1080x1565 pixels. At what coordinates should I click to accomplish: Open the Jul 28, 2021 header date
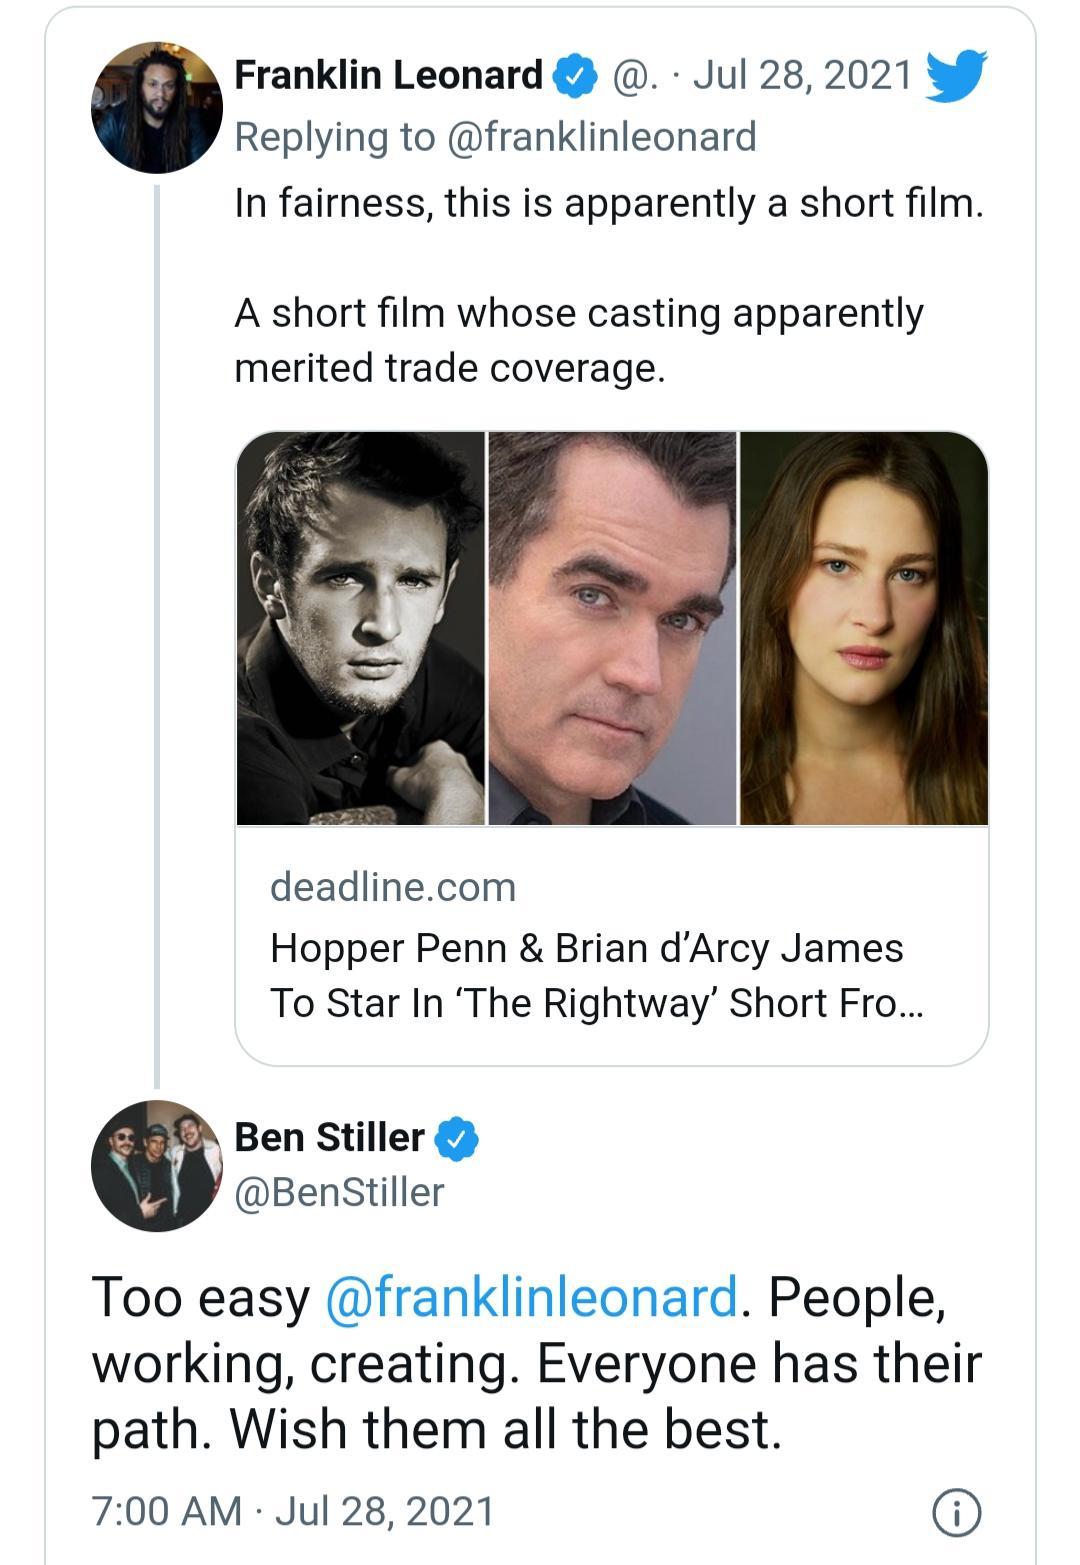click(802, 76)
